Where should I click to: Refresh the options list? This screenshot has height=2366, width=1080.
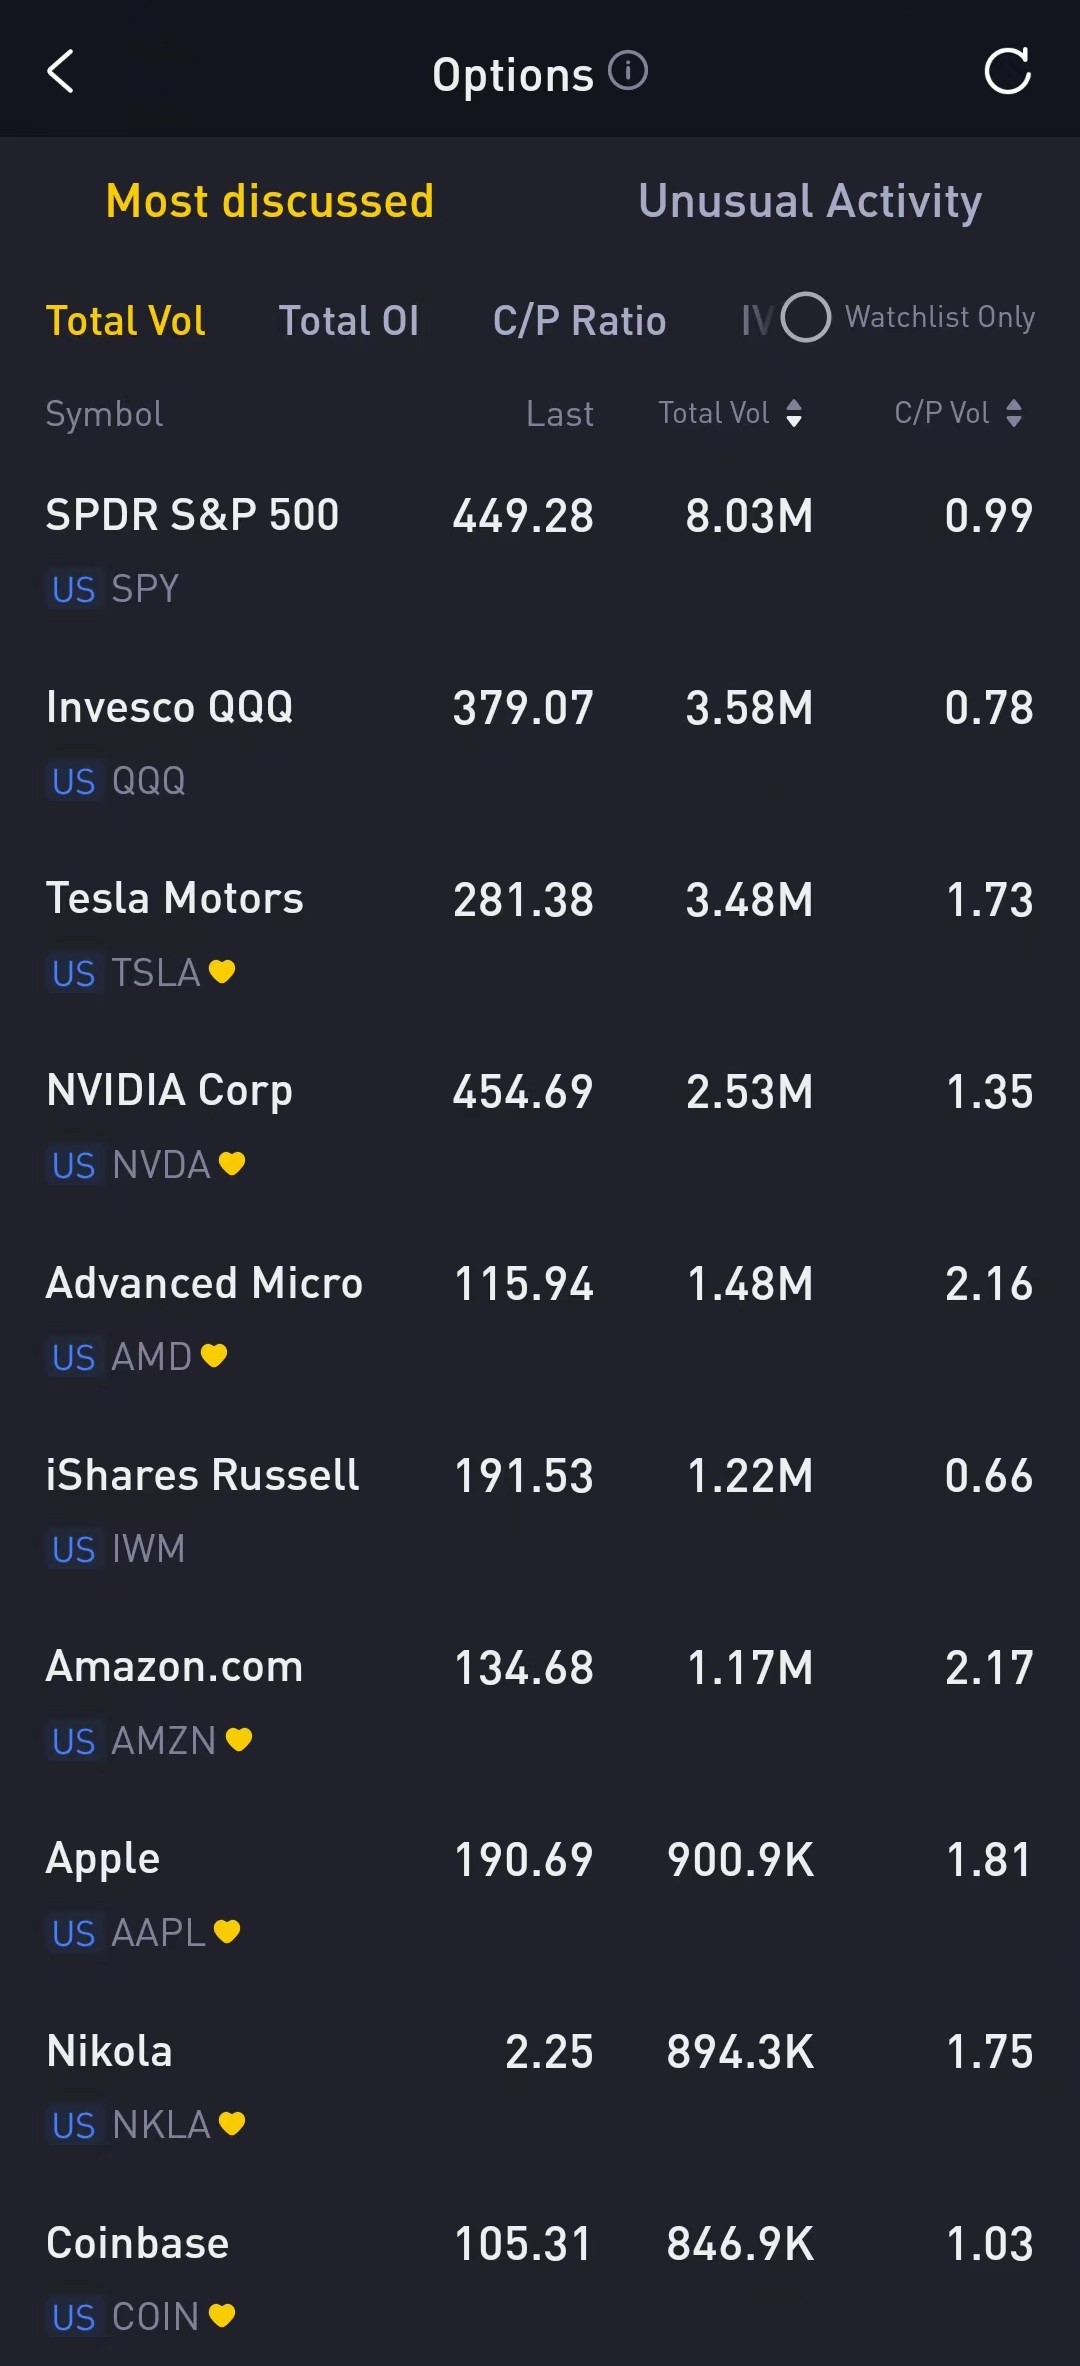[1007, 72]
